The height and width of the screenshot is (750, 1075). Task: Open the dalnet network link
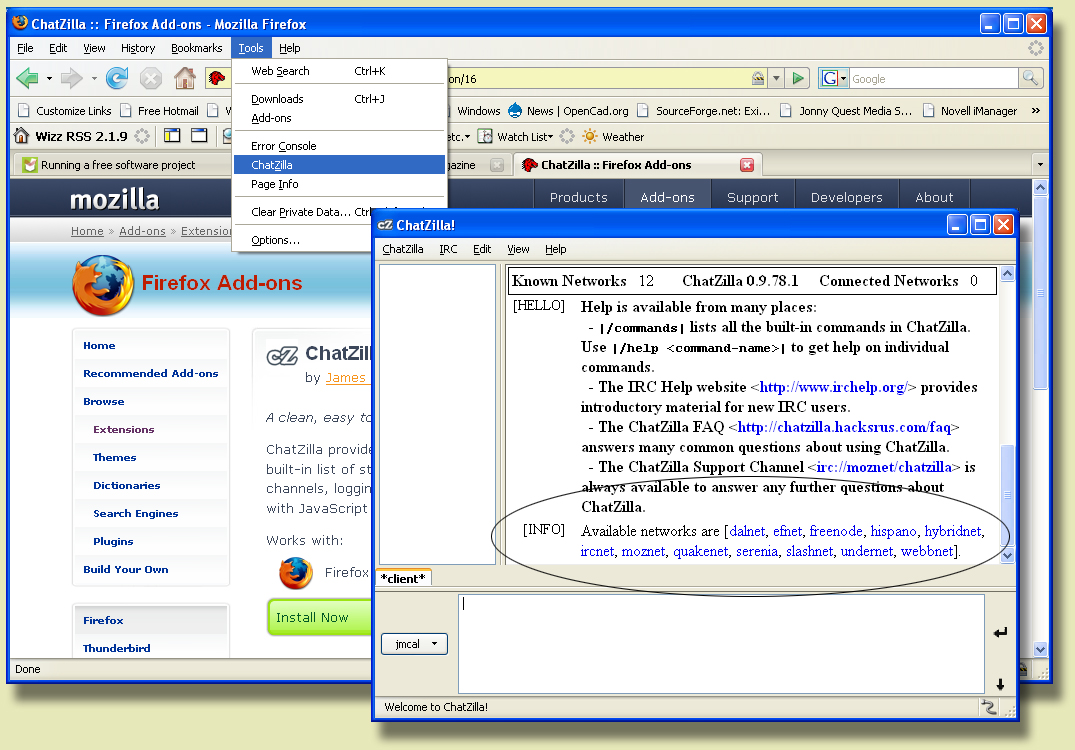747,531
